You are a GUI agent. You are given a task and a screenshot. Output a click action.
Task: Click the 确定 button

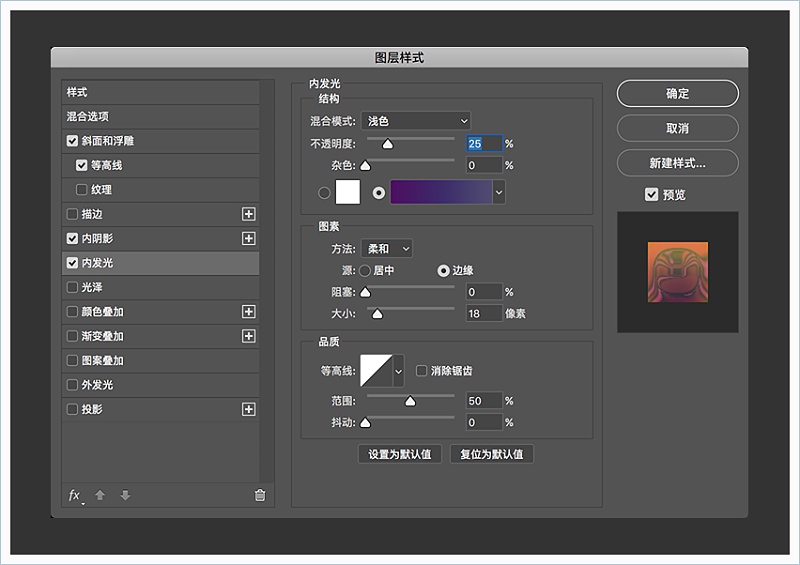(677, 94)
